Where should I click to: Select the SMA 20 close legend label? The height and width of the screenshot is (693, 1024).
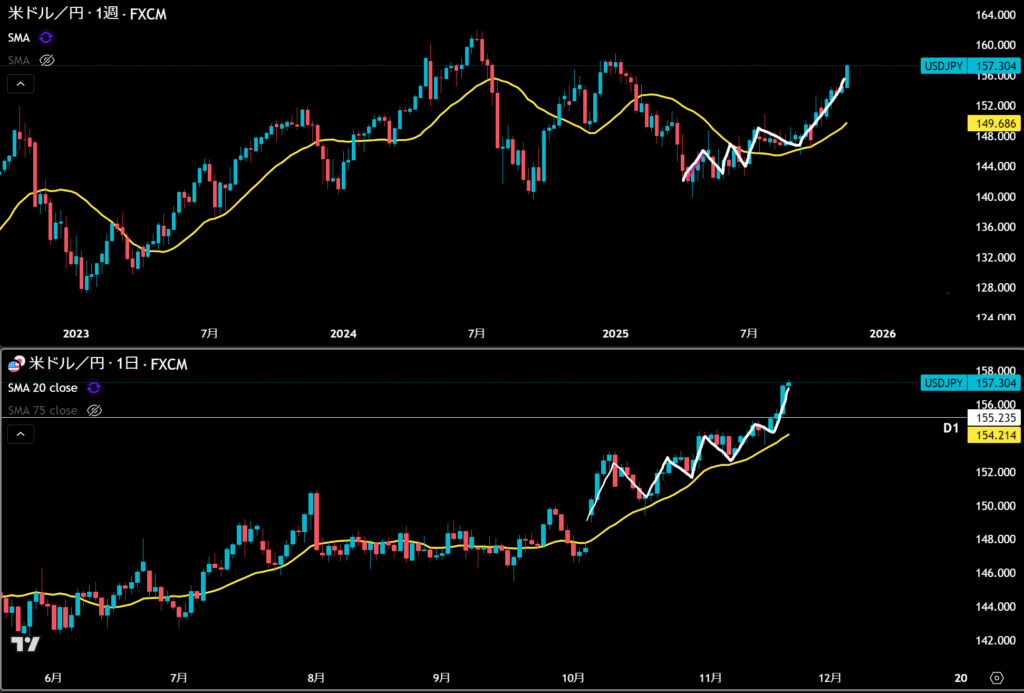click(44, 387)
